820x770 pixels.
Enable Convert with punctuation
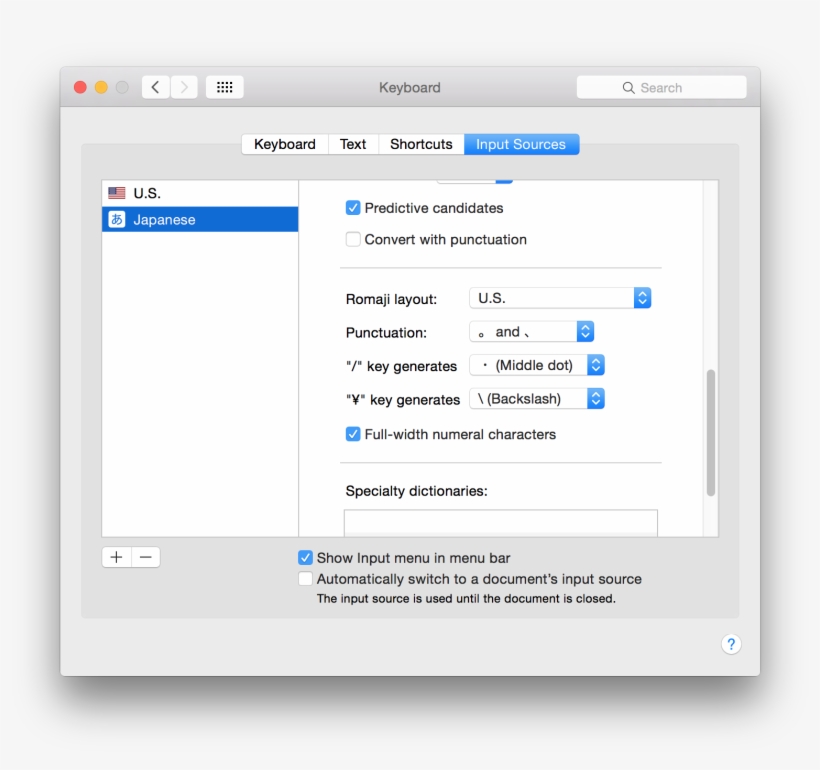pos(352,239)
